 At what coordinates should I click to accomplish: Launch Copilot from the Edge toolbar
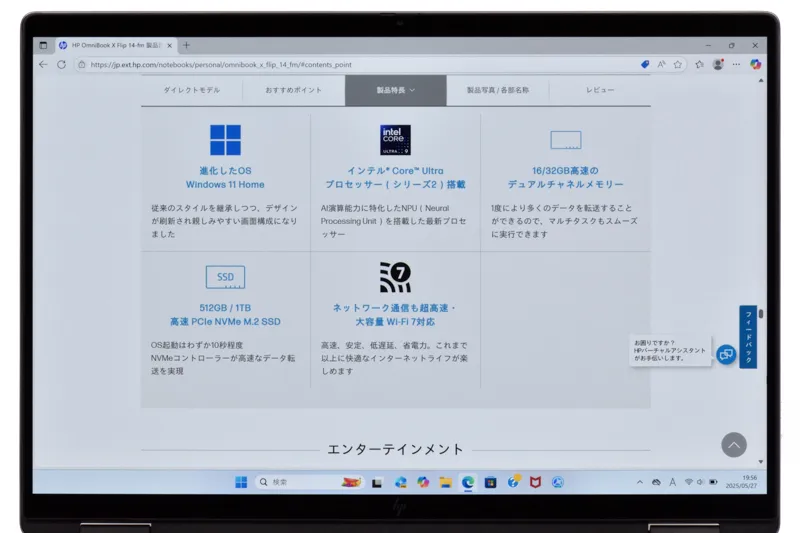point(755,64)
